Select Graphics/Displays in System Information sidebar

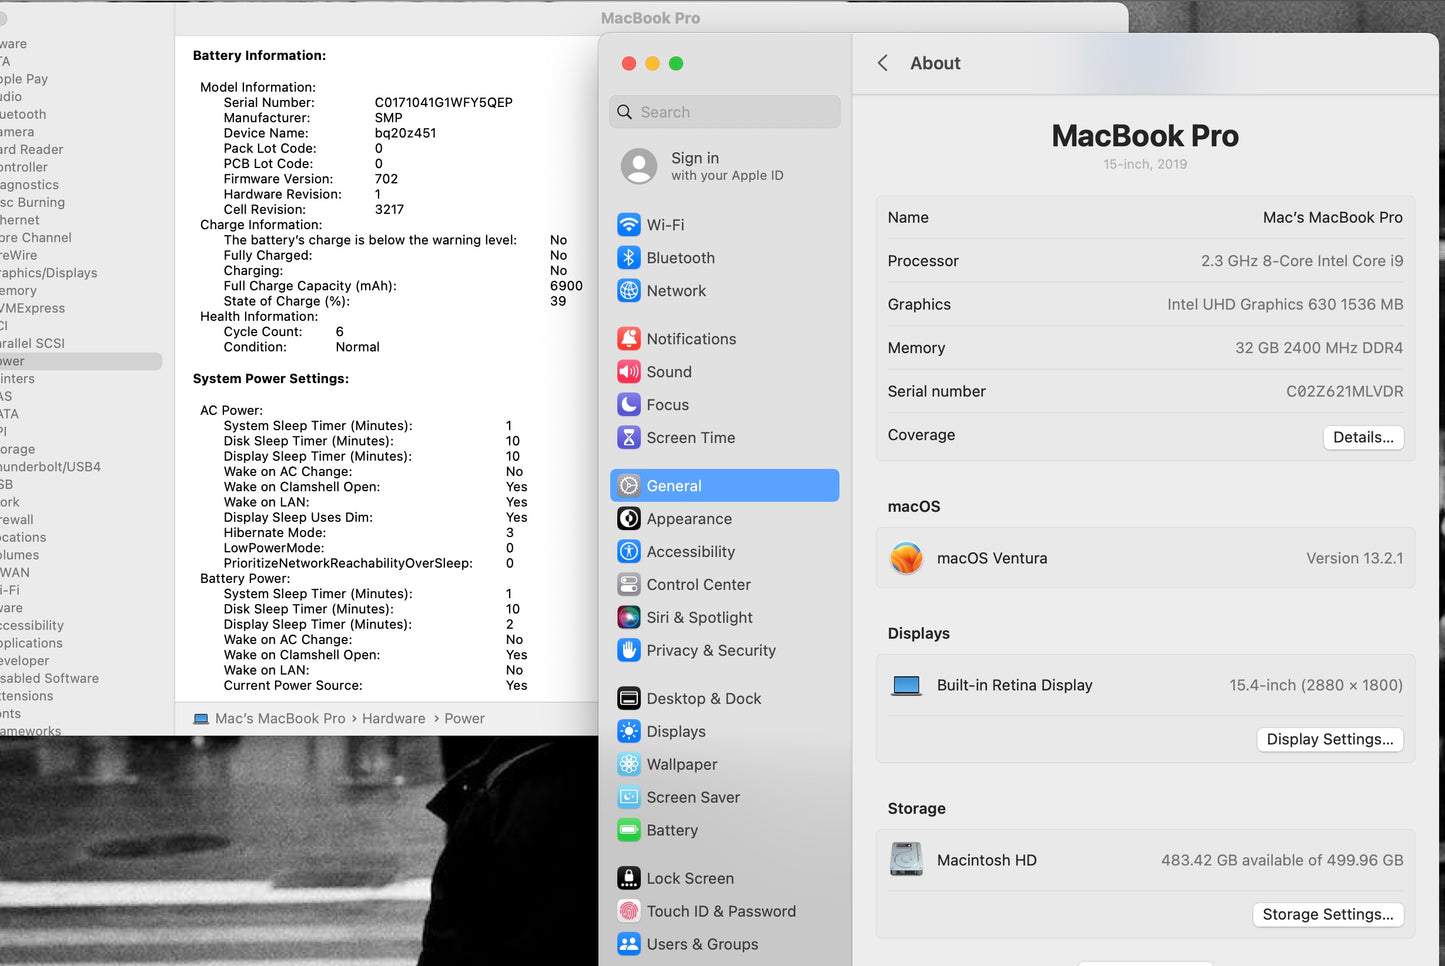(48, 273)
